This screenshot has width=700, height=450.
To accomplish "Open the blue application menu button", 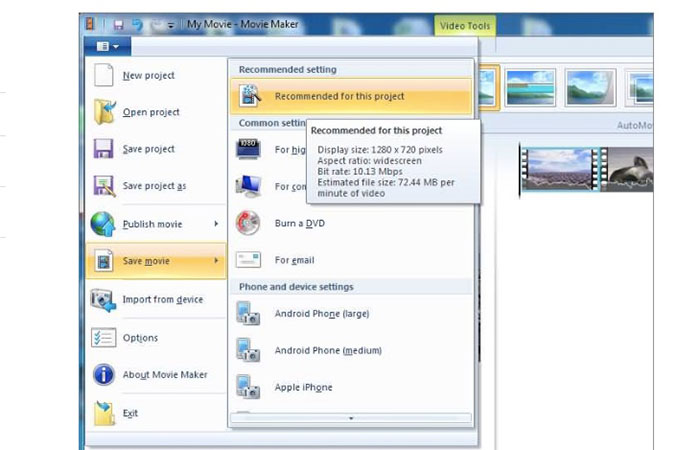I will [x=108, y=46].
